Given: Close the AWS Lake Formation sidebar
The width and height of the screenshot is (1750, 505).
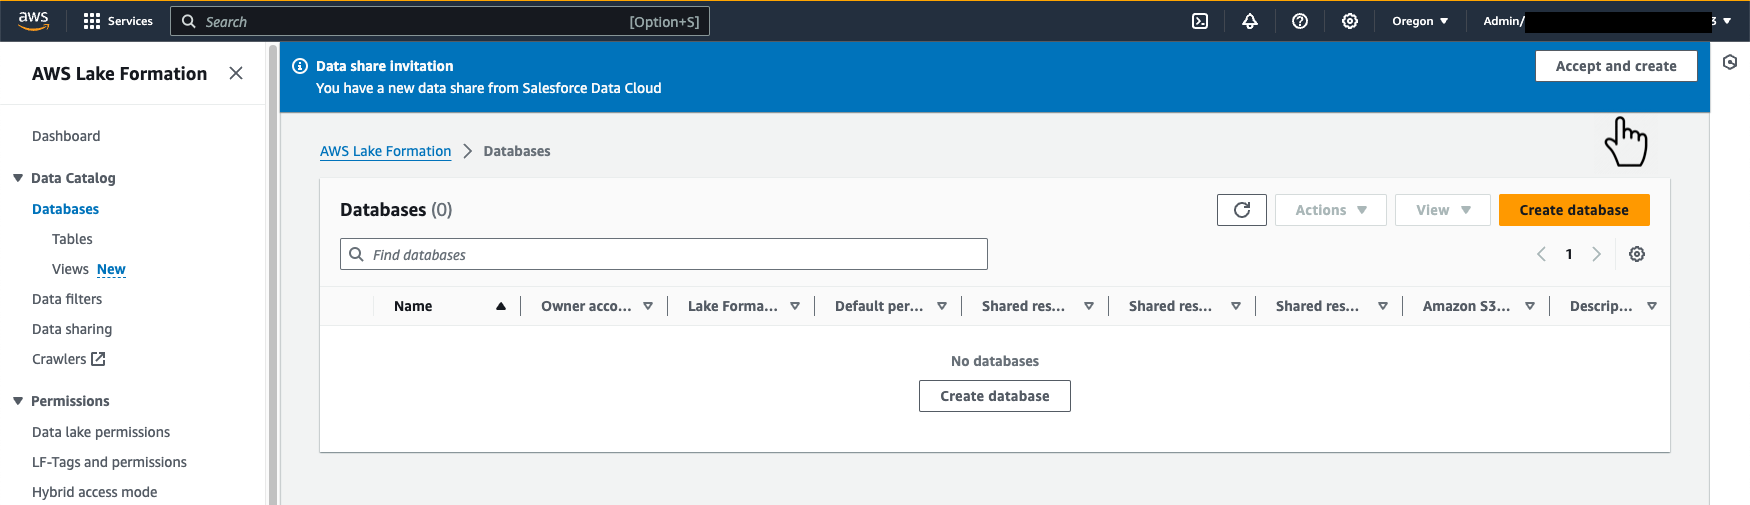Looking at the screenshot, I should pos(236,73).
